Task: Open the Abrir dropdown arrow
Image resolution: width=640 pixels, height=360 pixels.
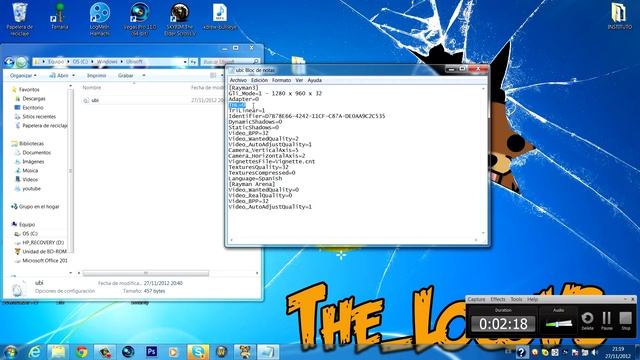Action: (x=73, y=76)
